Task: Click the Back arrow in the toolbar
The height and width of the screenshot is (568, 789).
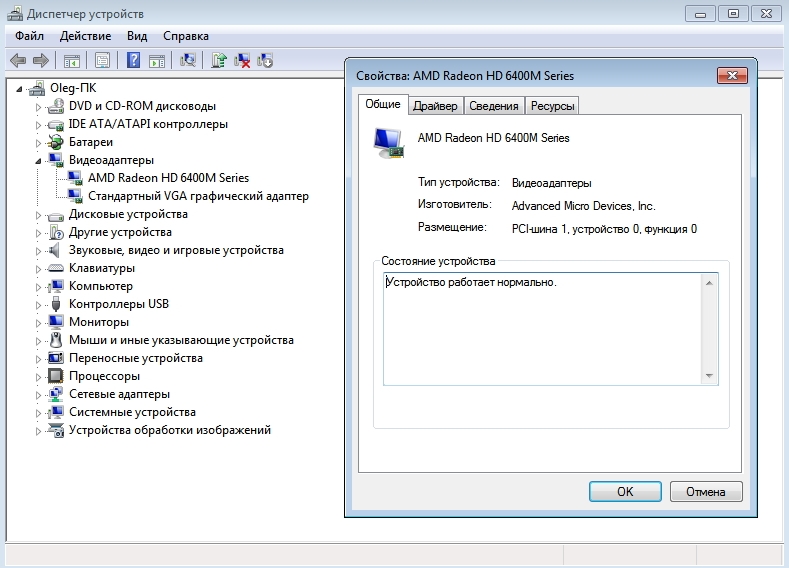Action: click(18, 61)
